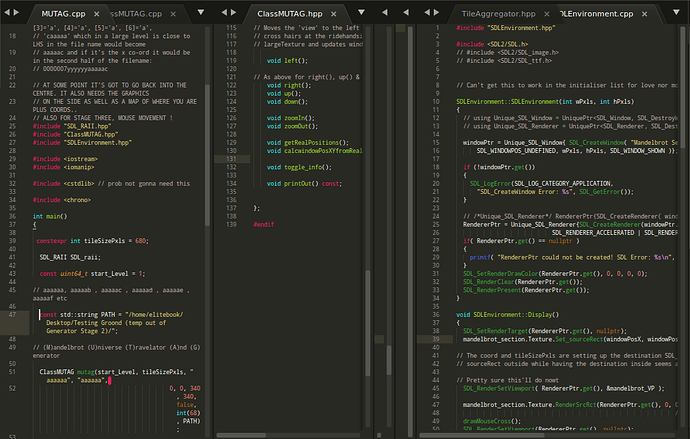Click line number 39 in DLEnvironment.cpp gutter
The image size is (690, 439).
point(436,340)
